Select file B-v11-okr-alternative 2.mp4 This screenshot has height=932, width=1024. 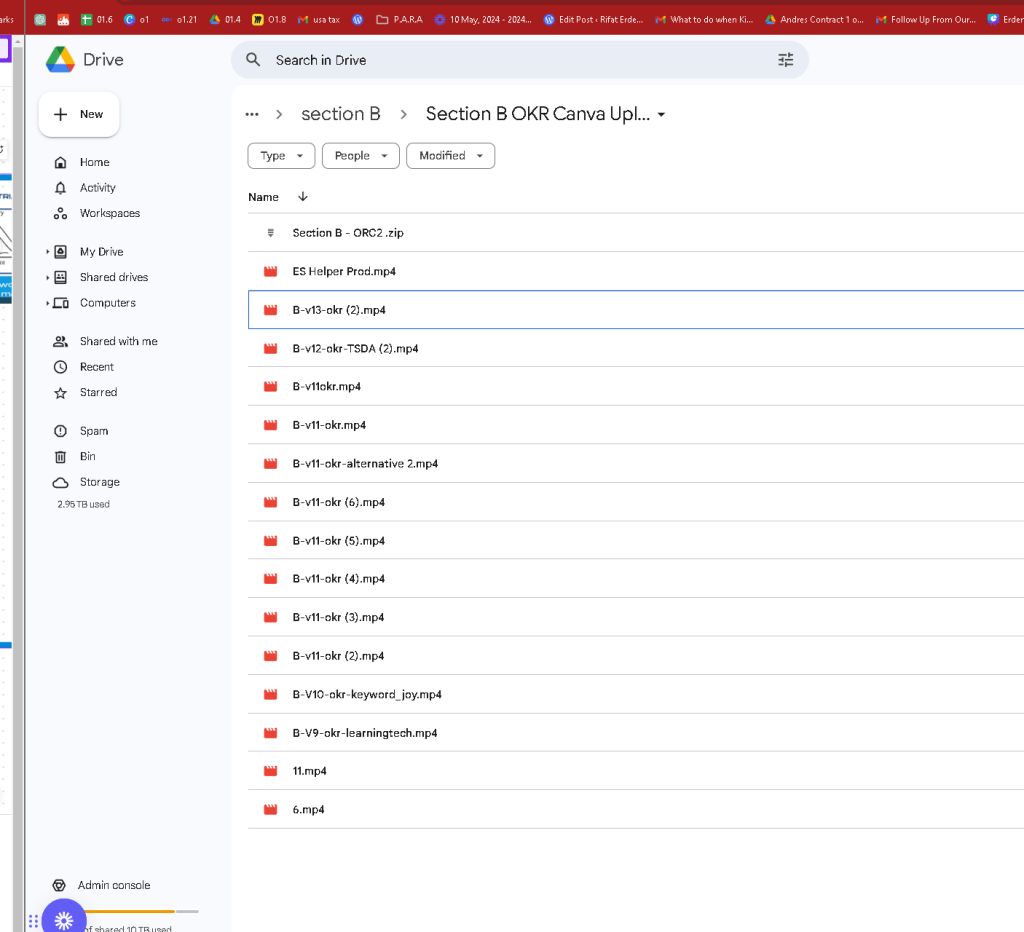pos(636,463)
